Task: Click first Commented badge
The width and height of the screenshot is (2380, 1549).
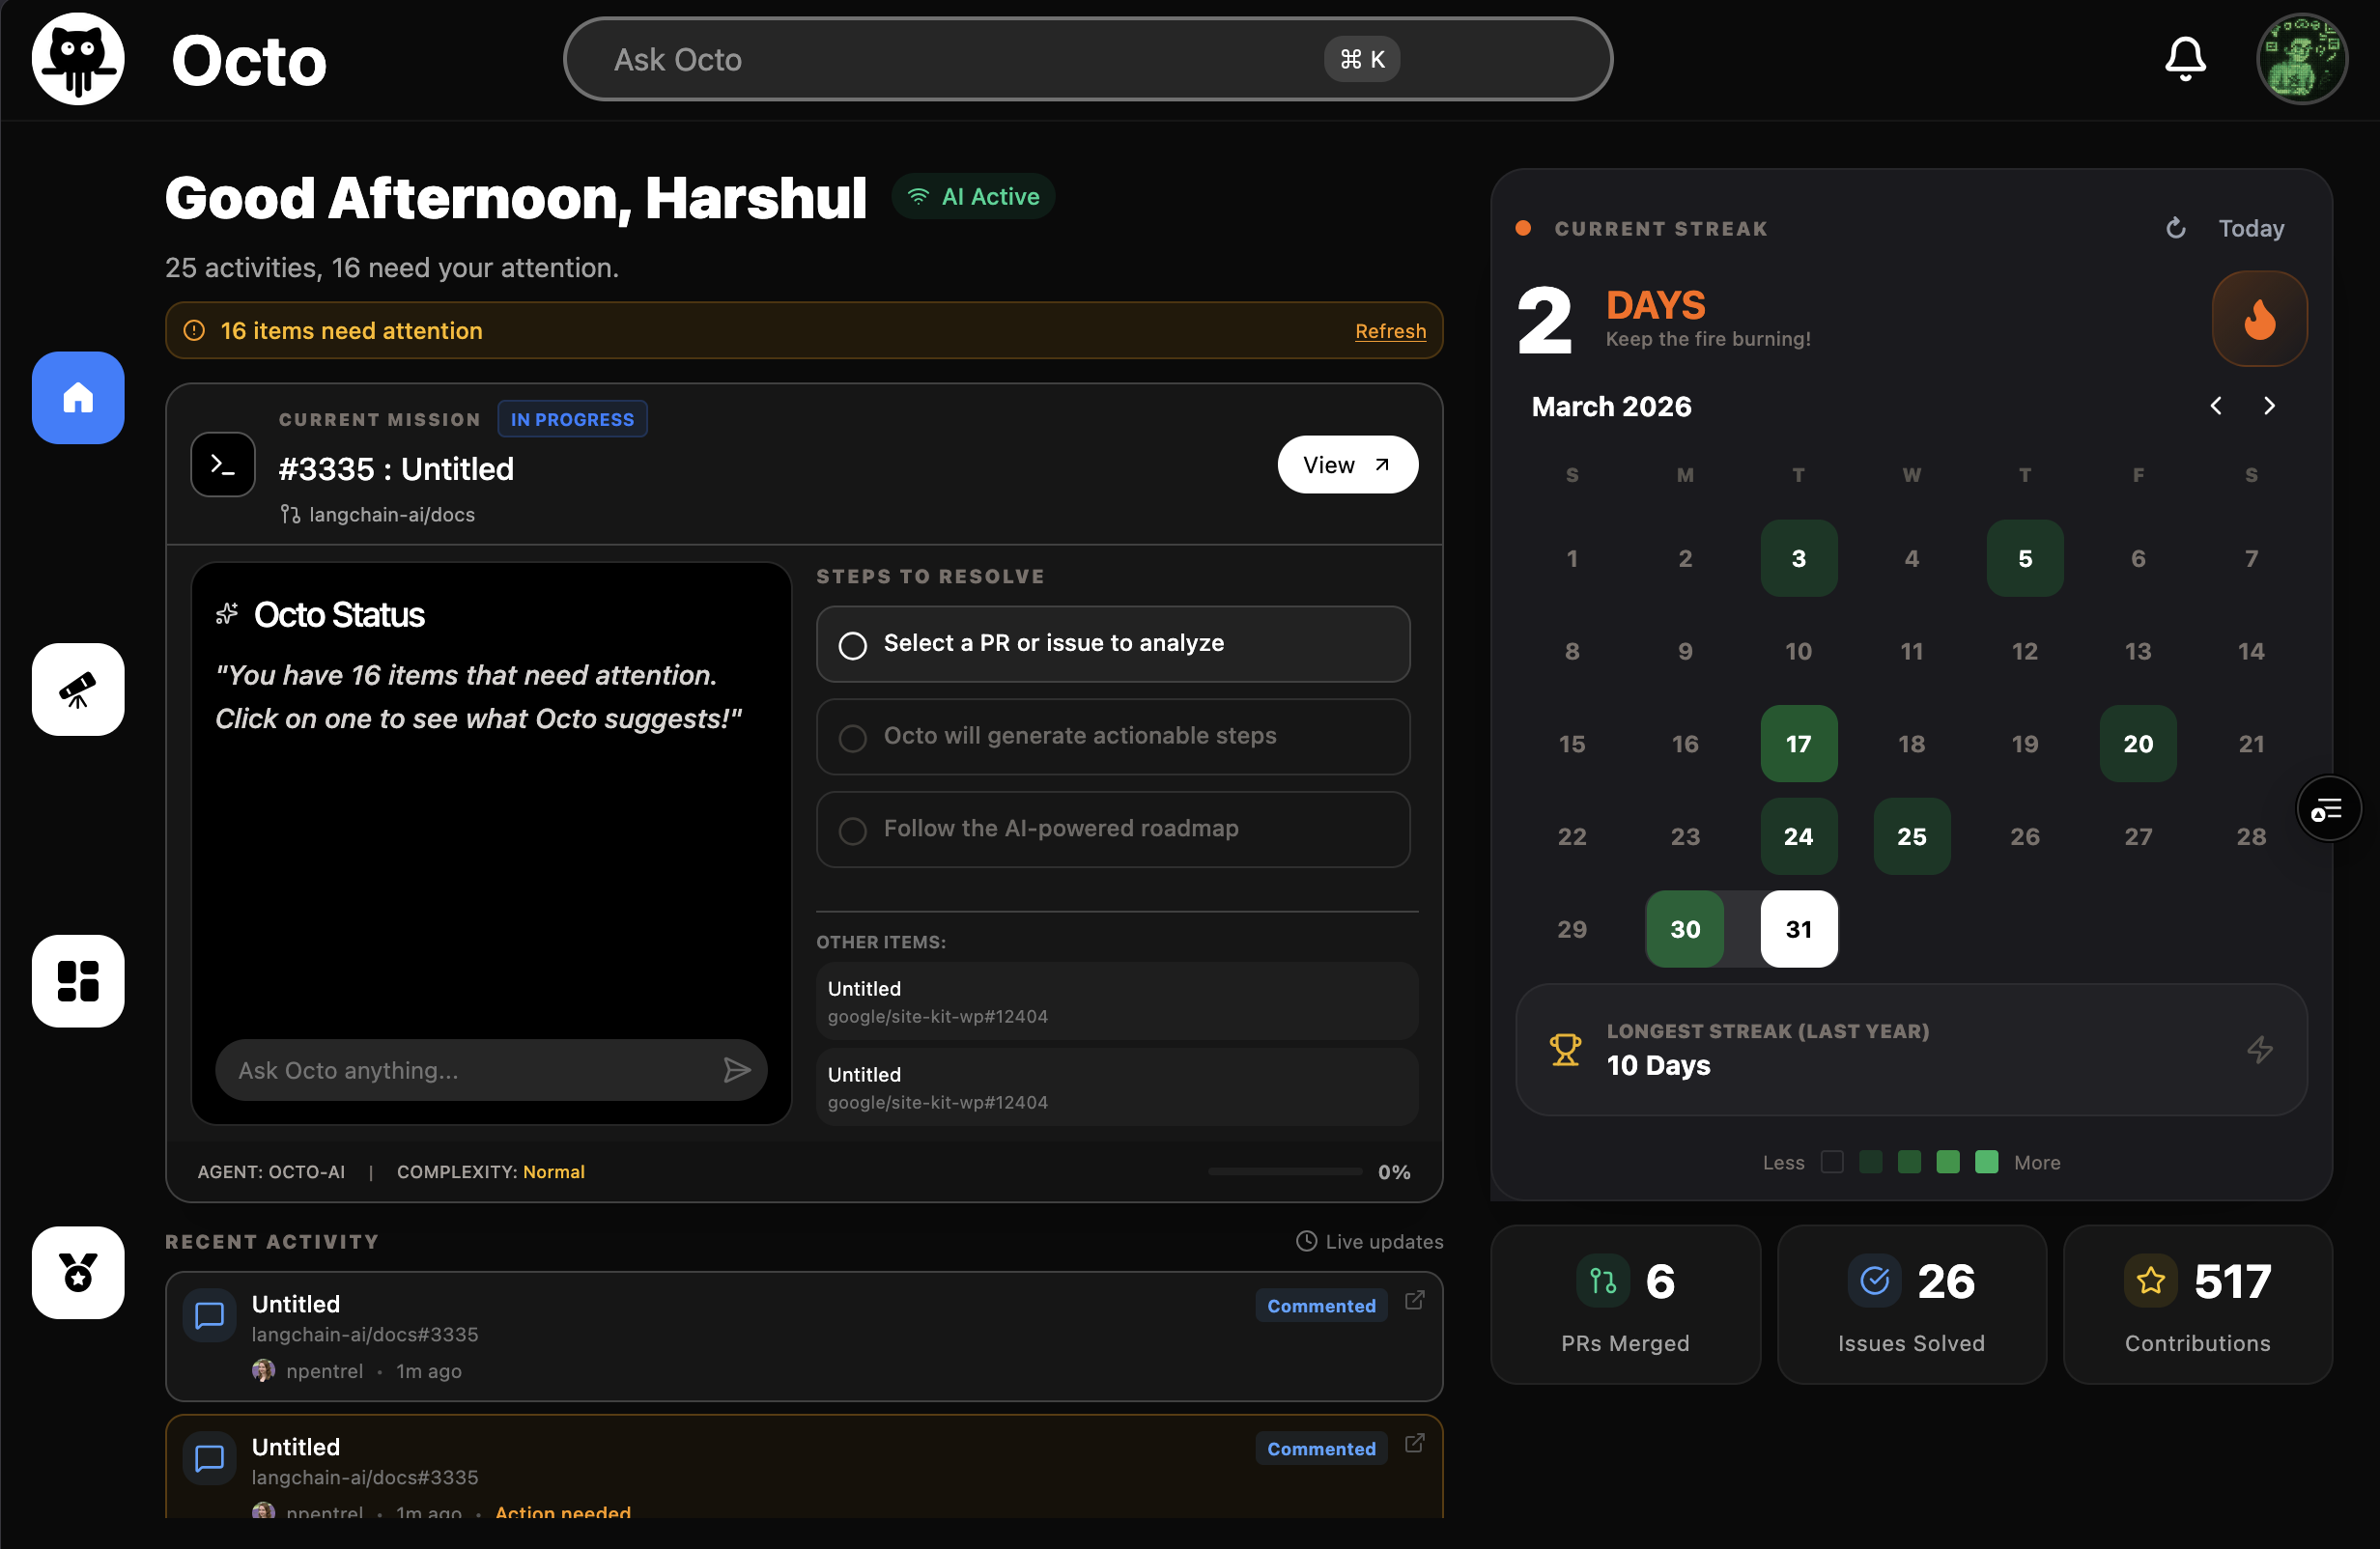Action: point(1321,1307)
